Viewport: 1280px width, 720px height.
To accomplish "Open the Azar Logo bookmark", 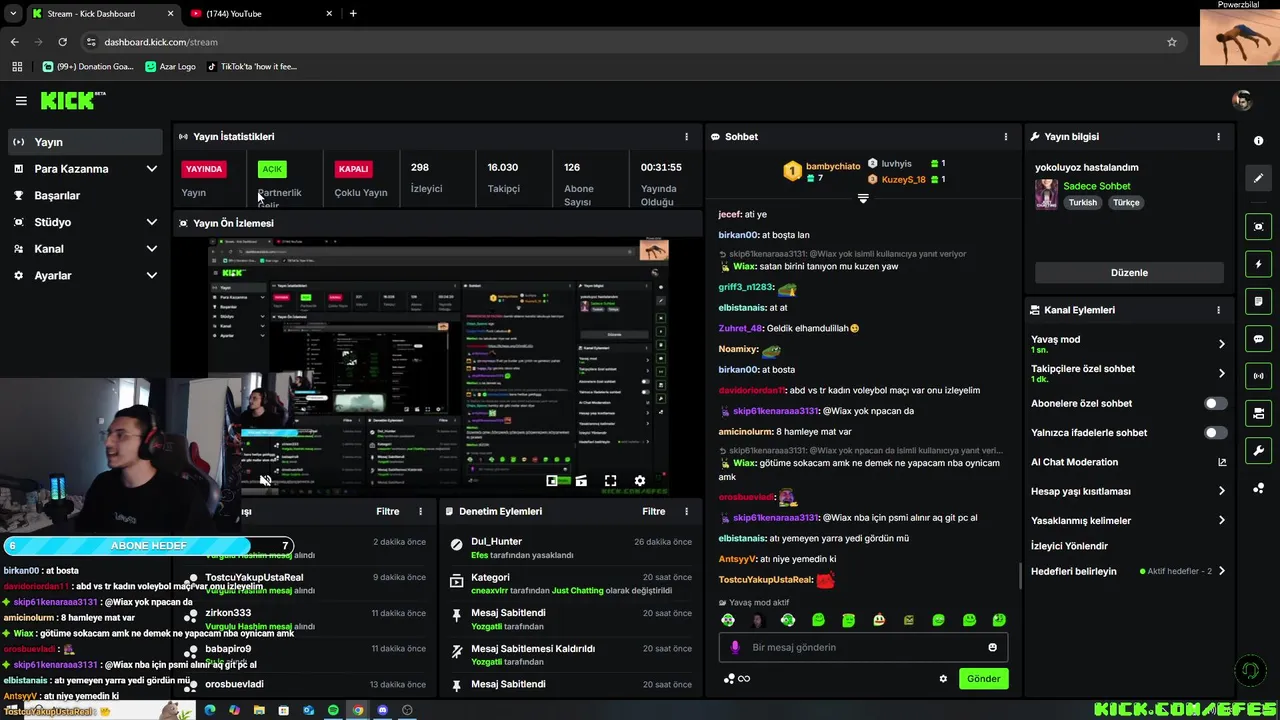I will (x=170, y=67).
